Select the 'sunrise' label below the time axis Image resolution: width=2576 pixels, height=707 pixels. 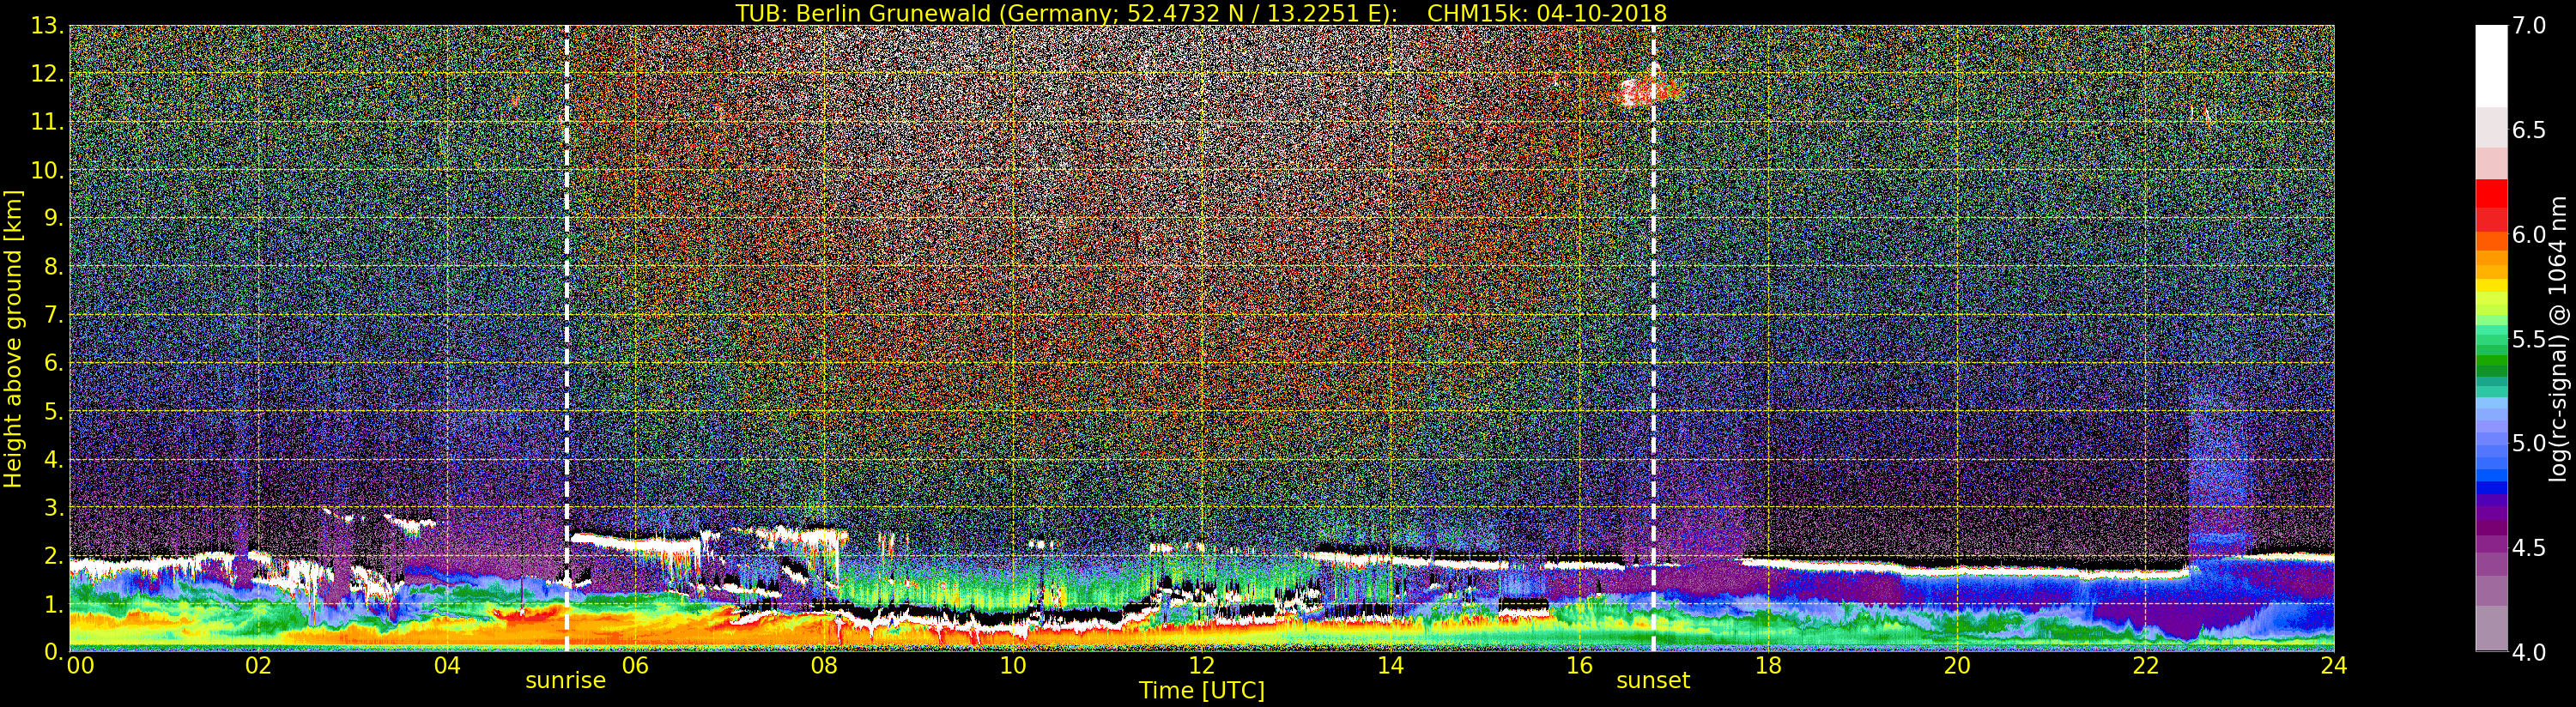[x=566, y=681]
